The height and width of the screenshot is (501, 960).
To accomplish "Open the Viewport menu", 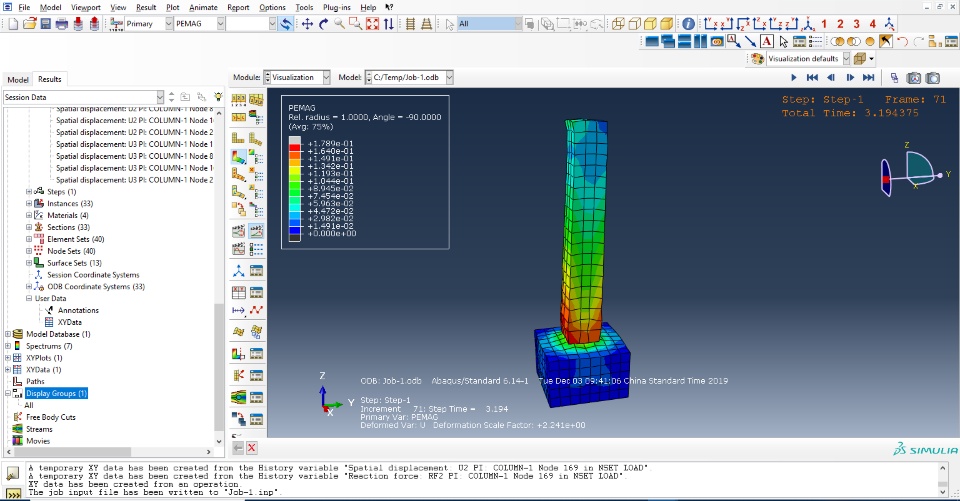I will coord(86,7).
